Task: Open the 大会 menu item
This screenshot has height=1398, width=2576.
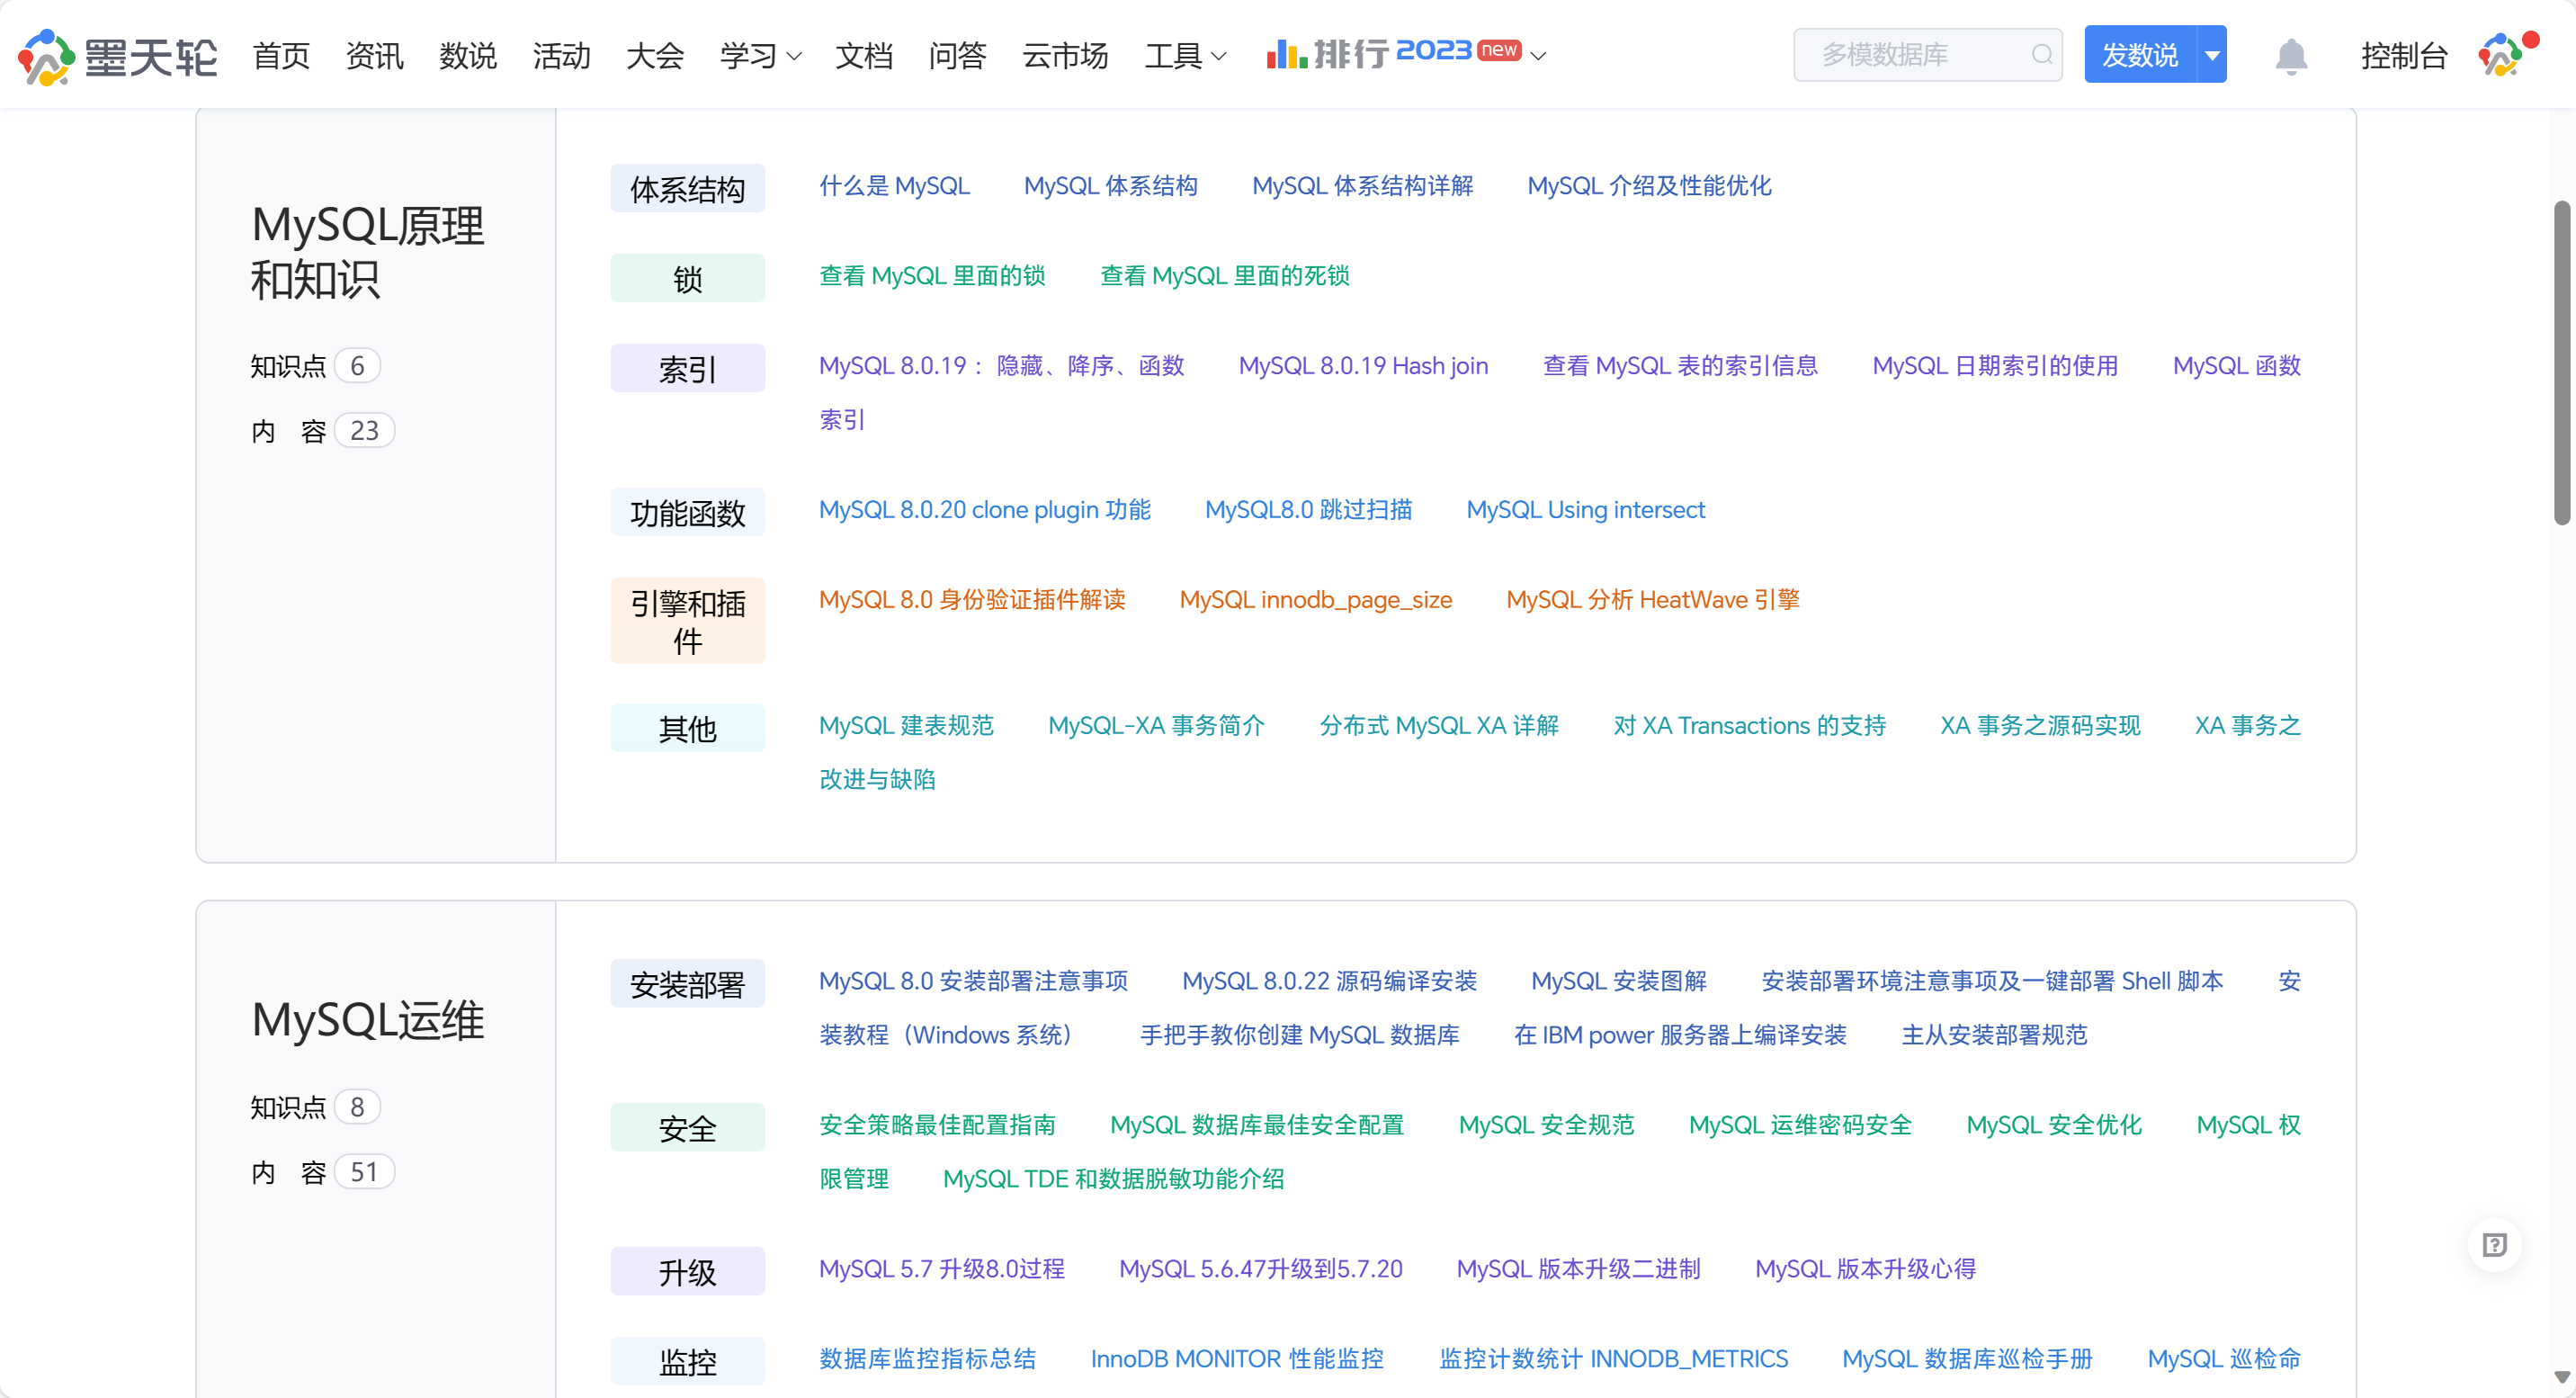Action: coord(655,55)
